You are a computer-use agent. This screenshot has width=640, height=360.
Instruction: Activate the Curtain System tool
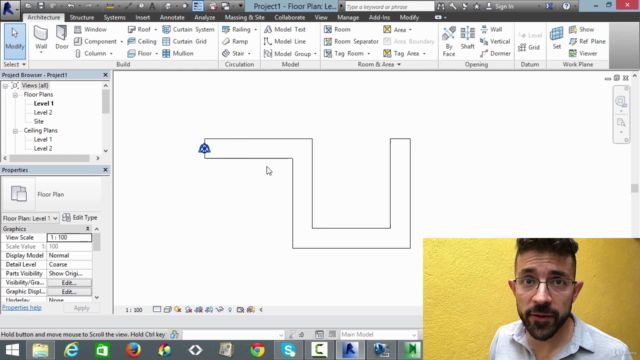coord(188,29)
